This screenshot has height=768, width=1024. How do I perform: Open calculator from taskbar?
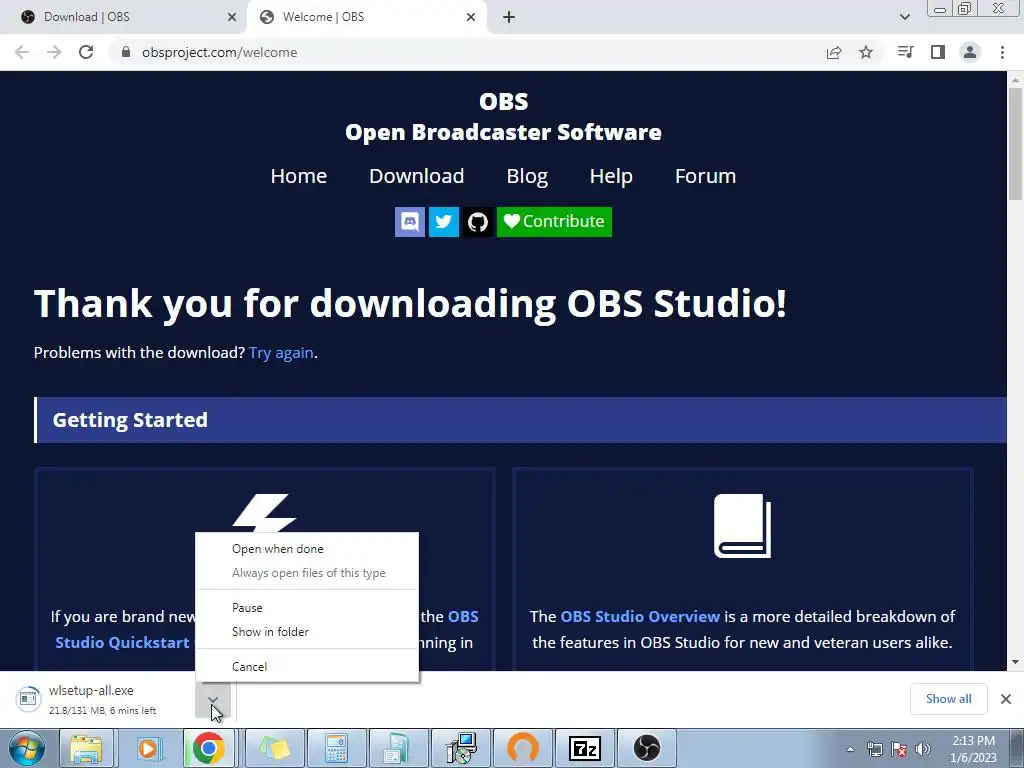337,748
